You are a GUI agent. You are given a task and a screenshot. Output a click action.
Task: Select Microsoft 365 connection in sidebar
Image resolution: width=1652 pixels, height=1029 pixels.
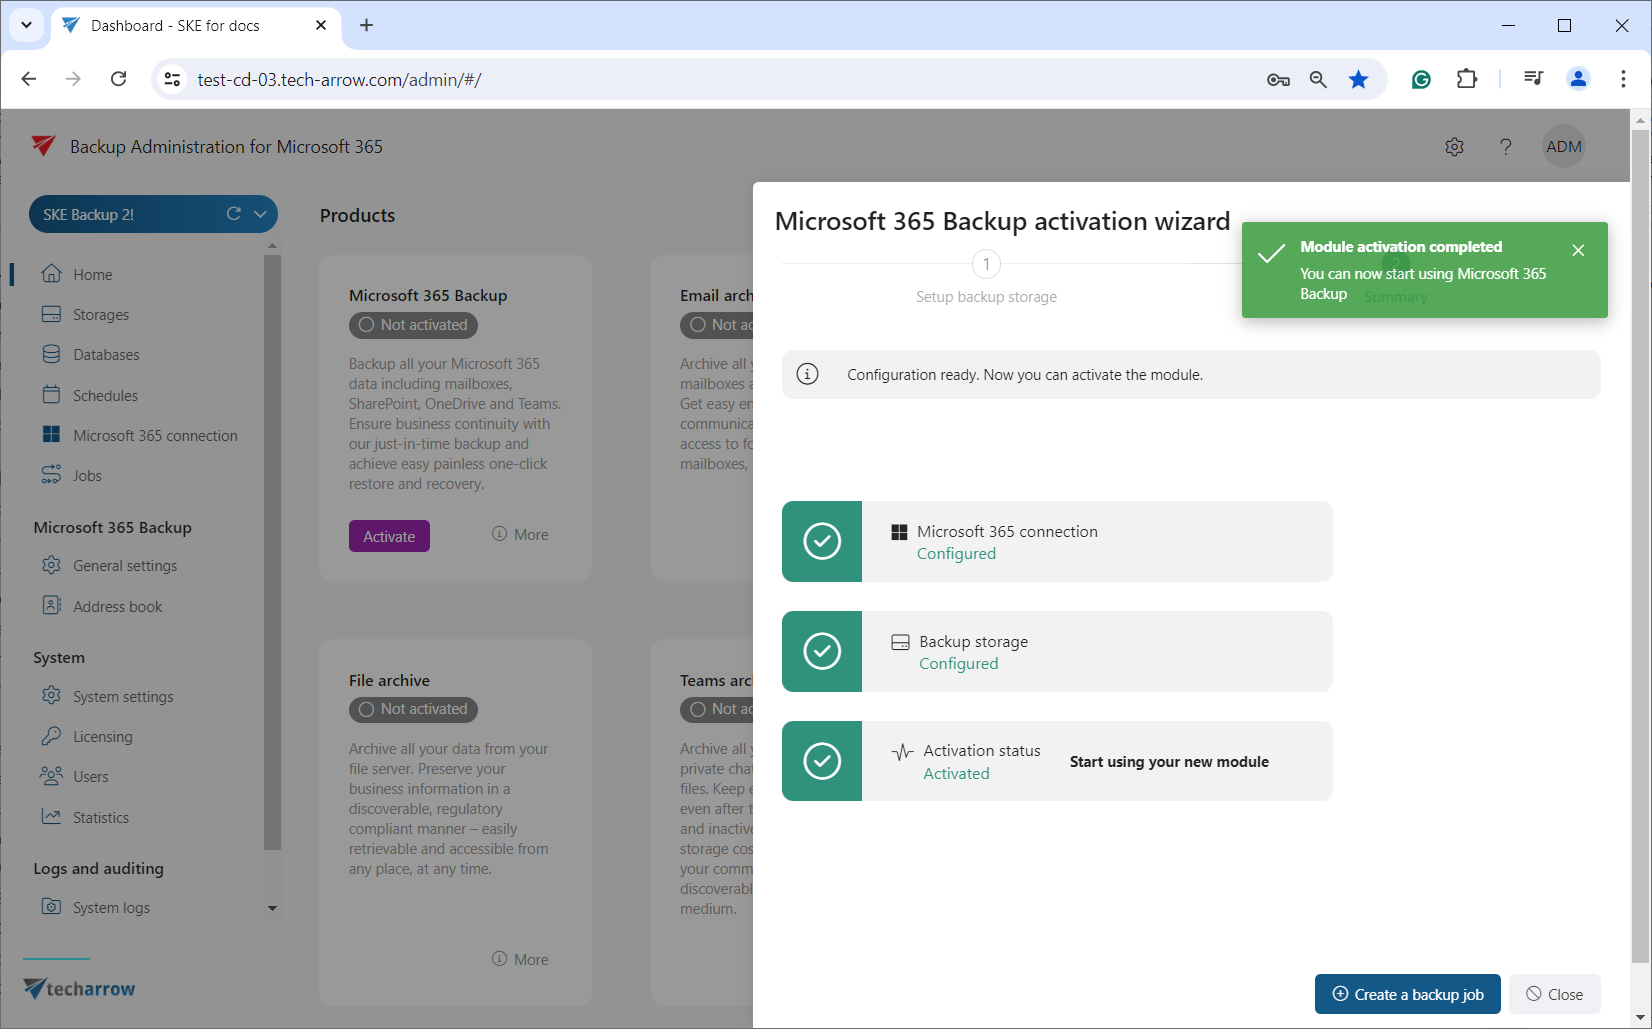coord(155,436)
